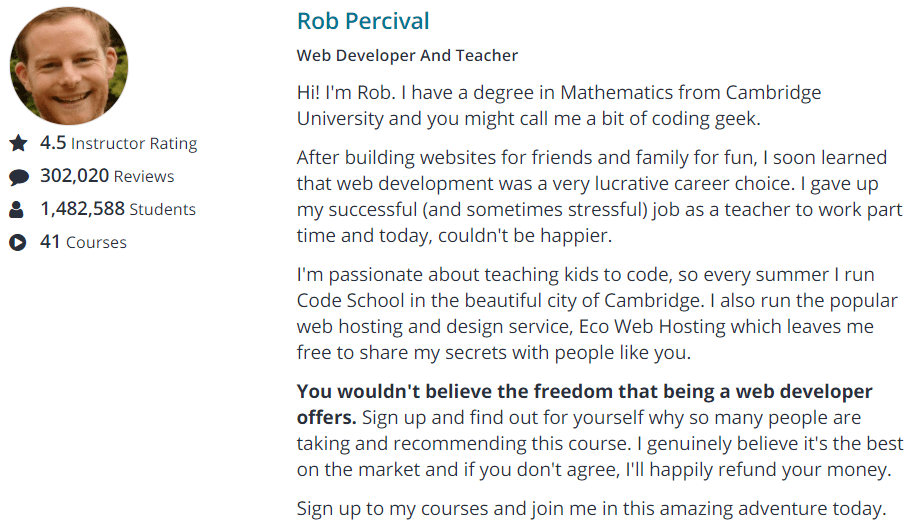This screenshot has width=908, height=524.
Task: Click the speech bubble Reviews icon
Action: [x=18, y=177]
